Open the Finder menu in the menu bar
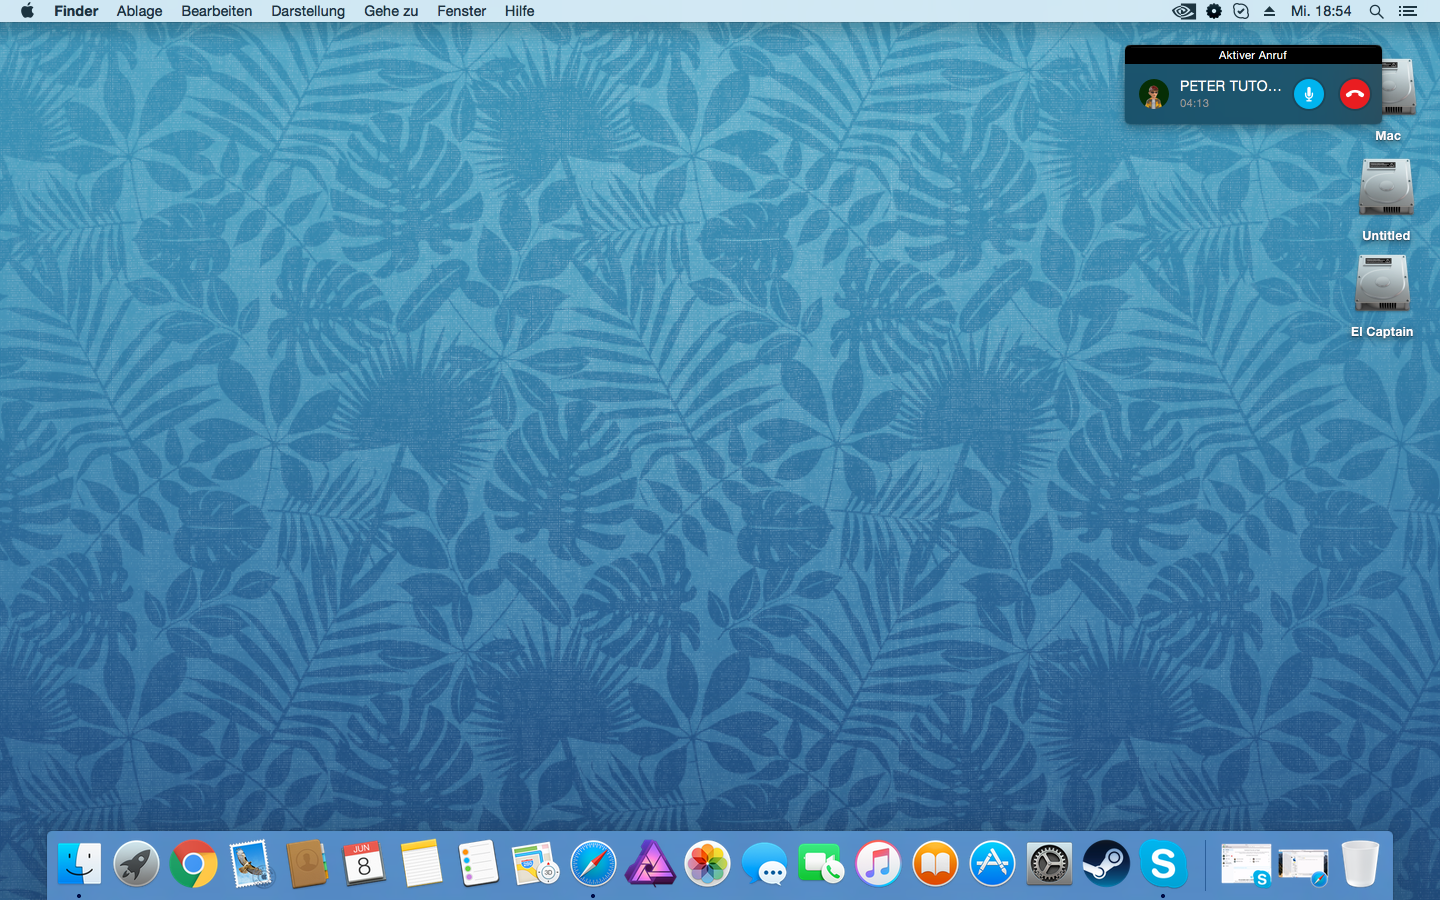This screenshot has height=900, width=1440. click(x=76, y=11)
